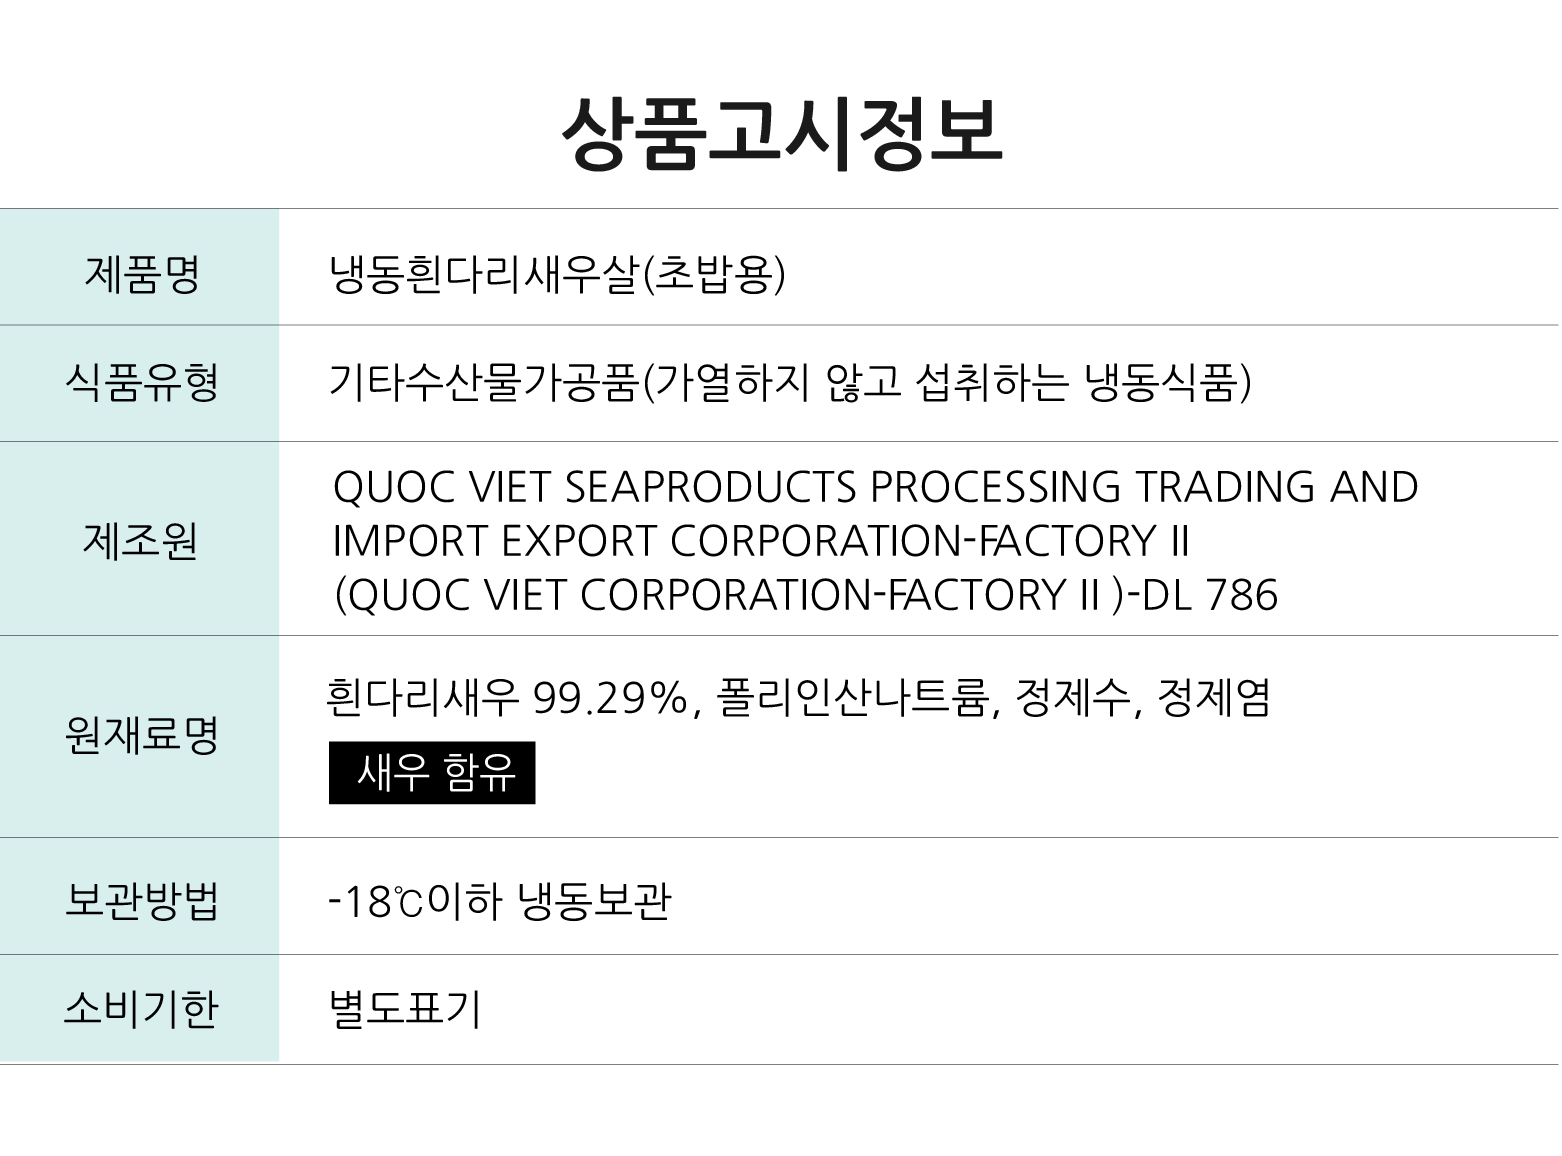The height and width of the screenshot is (1156, 1562).
Task: Select the 소비기한 label cell
Action: coord(139,1008)
